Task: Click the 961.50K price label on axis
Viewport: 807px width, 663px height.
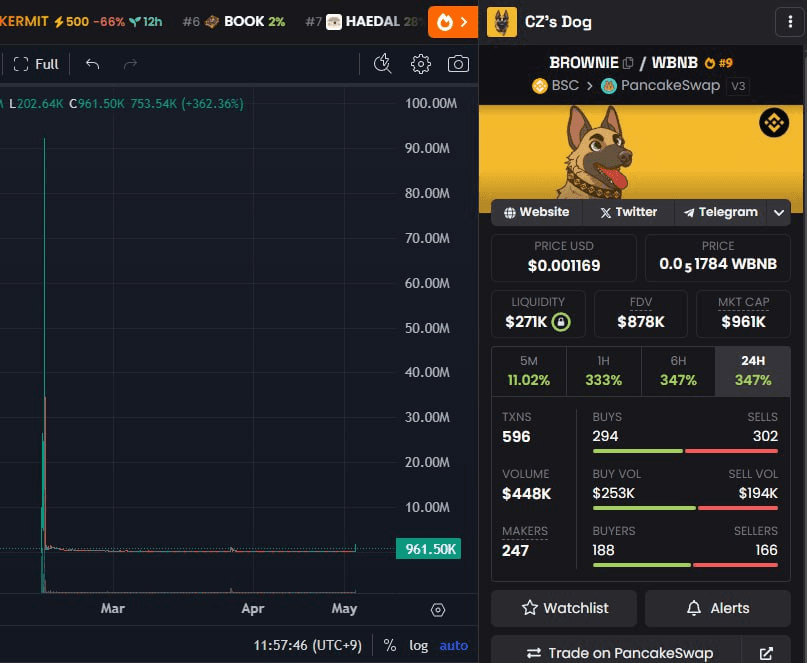Action: click(x=429, y=549)
